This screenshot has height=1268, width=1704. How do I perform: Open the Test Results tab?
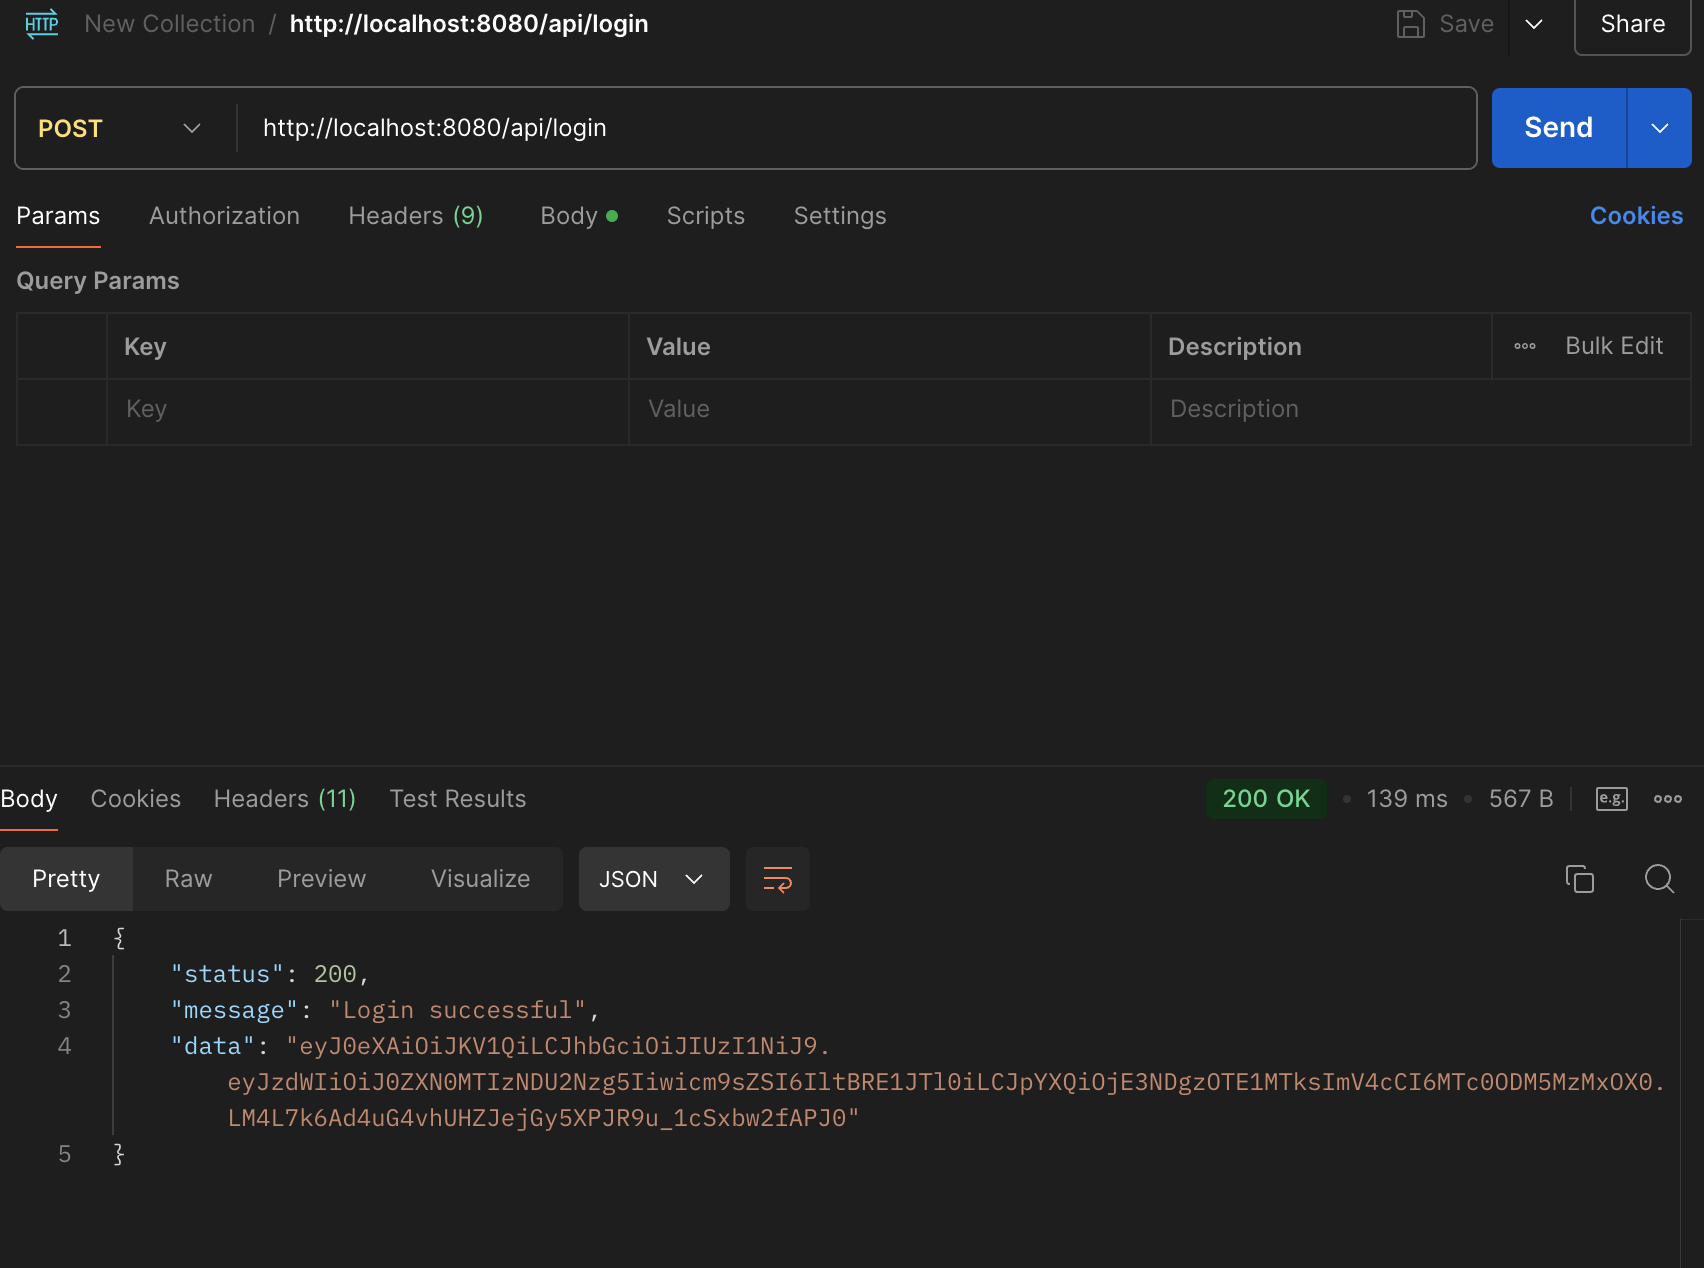458,799
